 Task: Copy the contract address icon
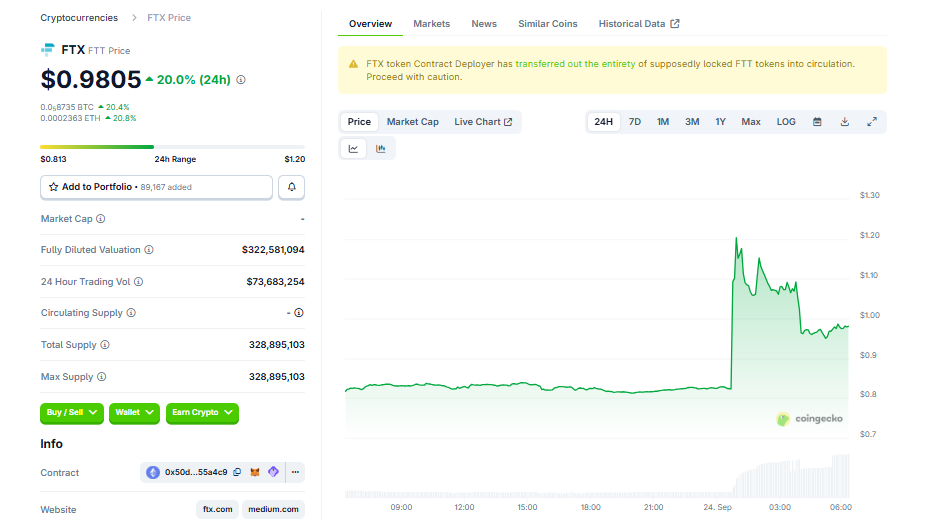pyautogui.click(x=237, y=472)
